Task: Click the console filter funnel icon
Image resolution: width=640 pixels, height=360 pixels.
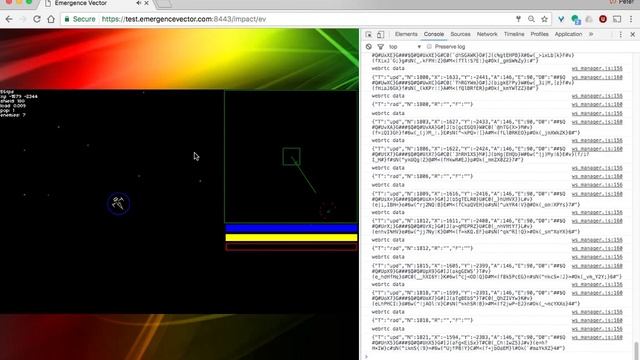Action: coord(381,47)
